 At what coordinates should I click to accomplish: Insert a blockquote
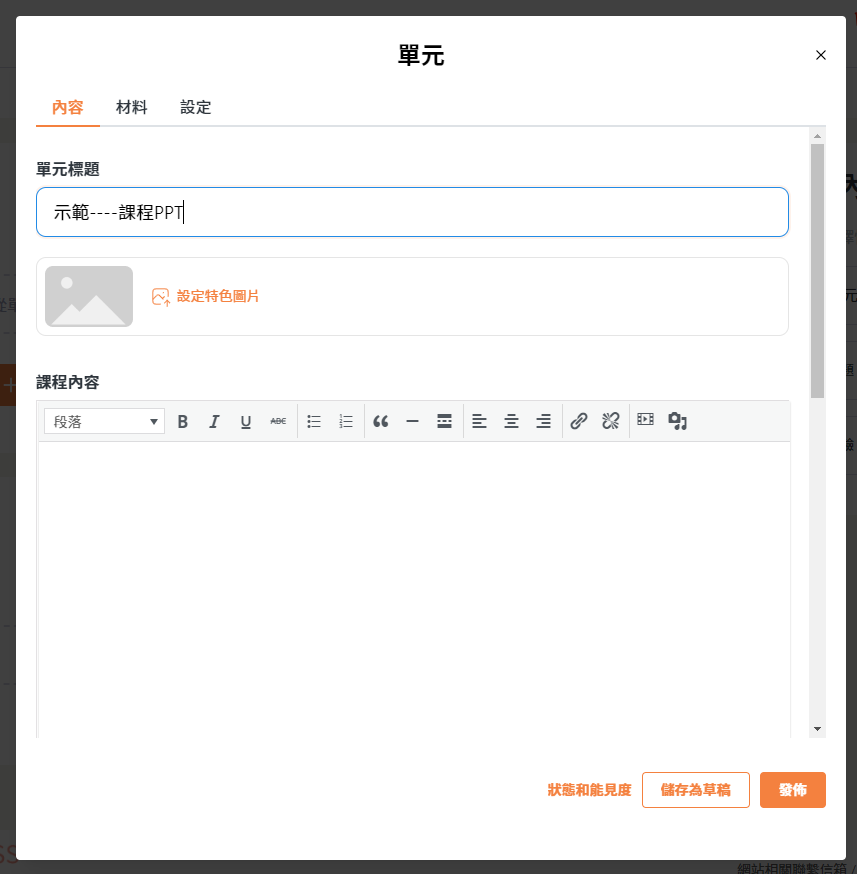coord(381,422)
